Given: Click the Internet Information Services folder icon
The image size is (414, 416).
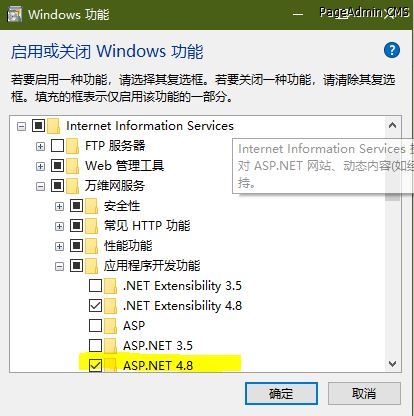Looking at the screenshot, I should coord(54,126).
